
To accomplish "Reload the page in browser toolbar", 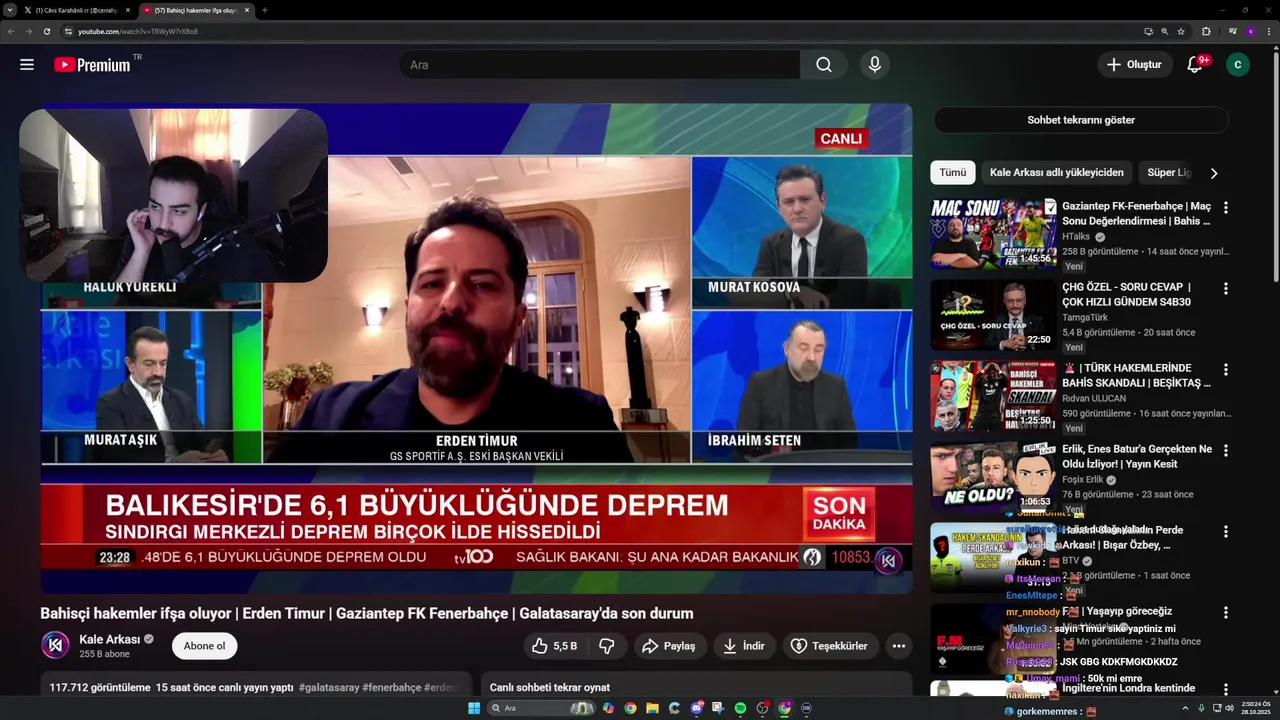I will pyautogui.click(x=46, y=31).
